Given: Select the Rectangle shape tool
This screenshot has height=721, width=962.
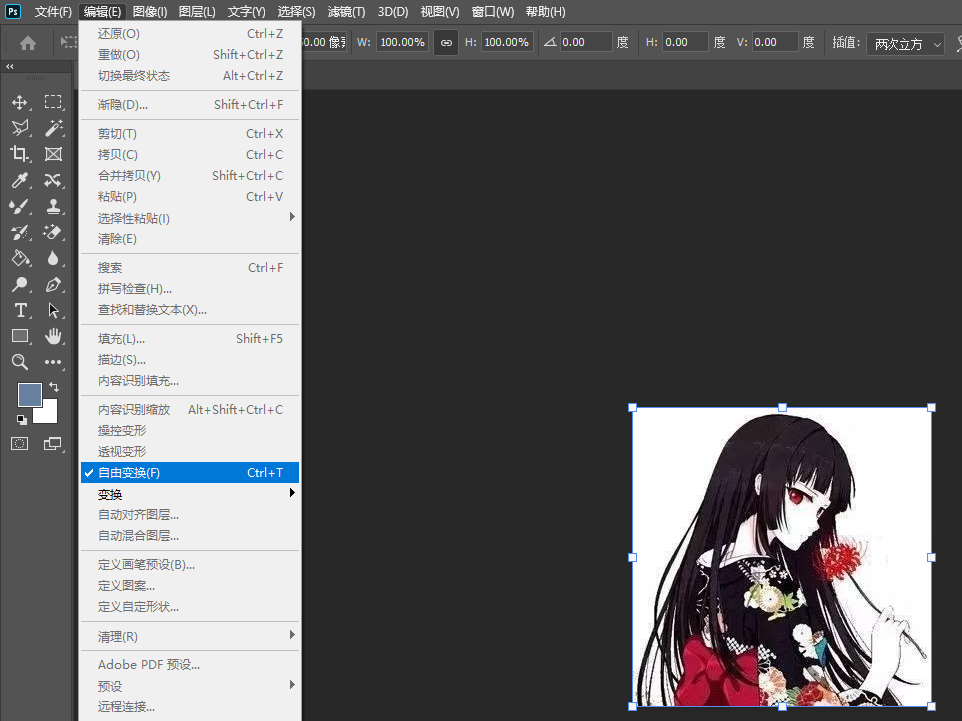Looking at the screenshot, I should click(20, 336).
